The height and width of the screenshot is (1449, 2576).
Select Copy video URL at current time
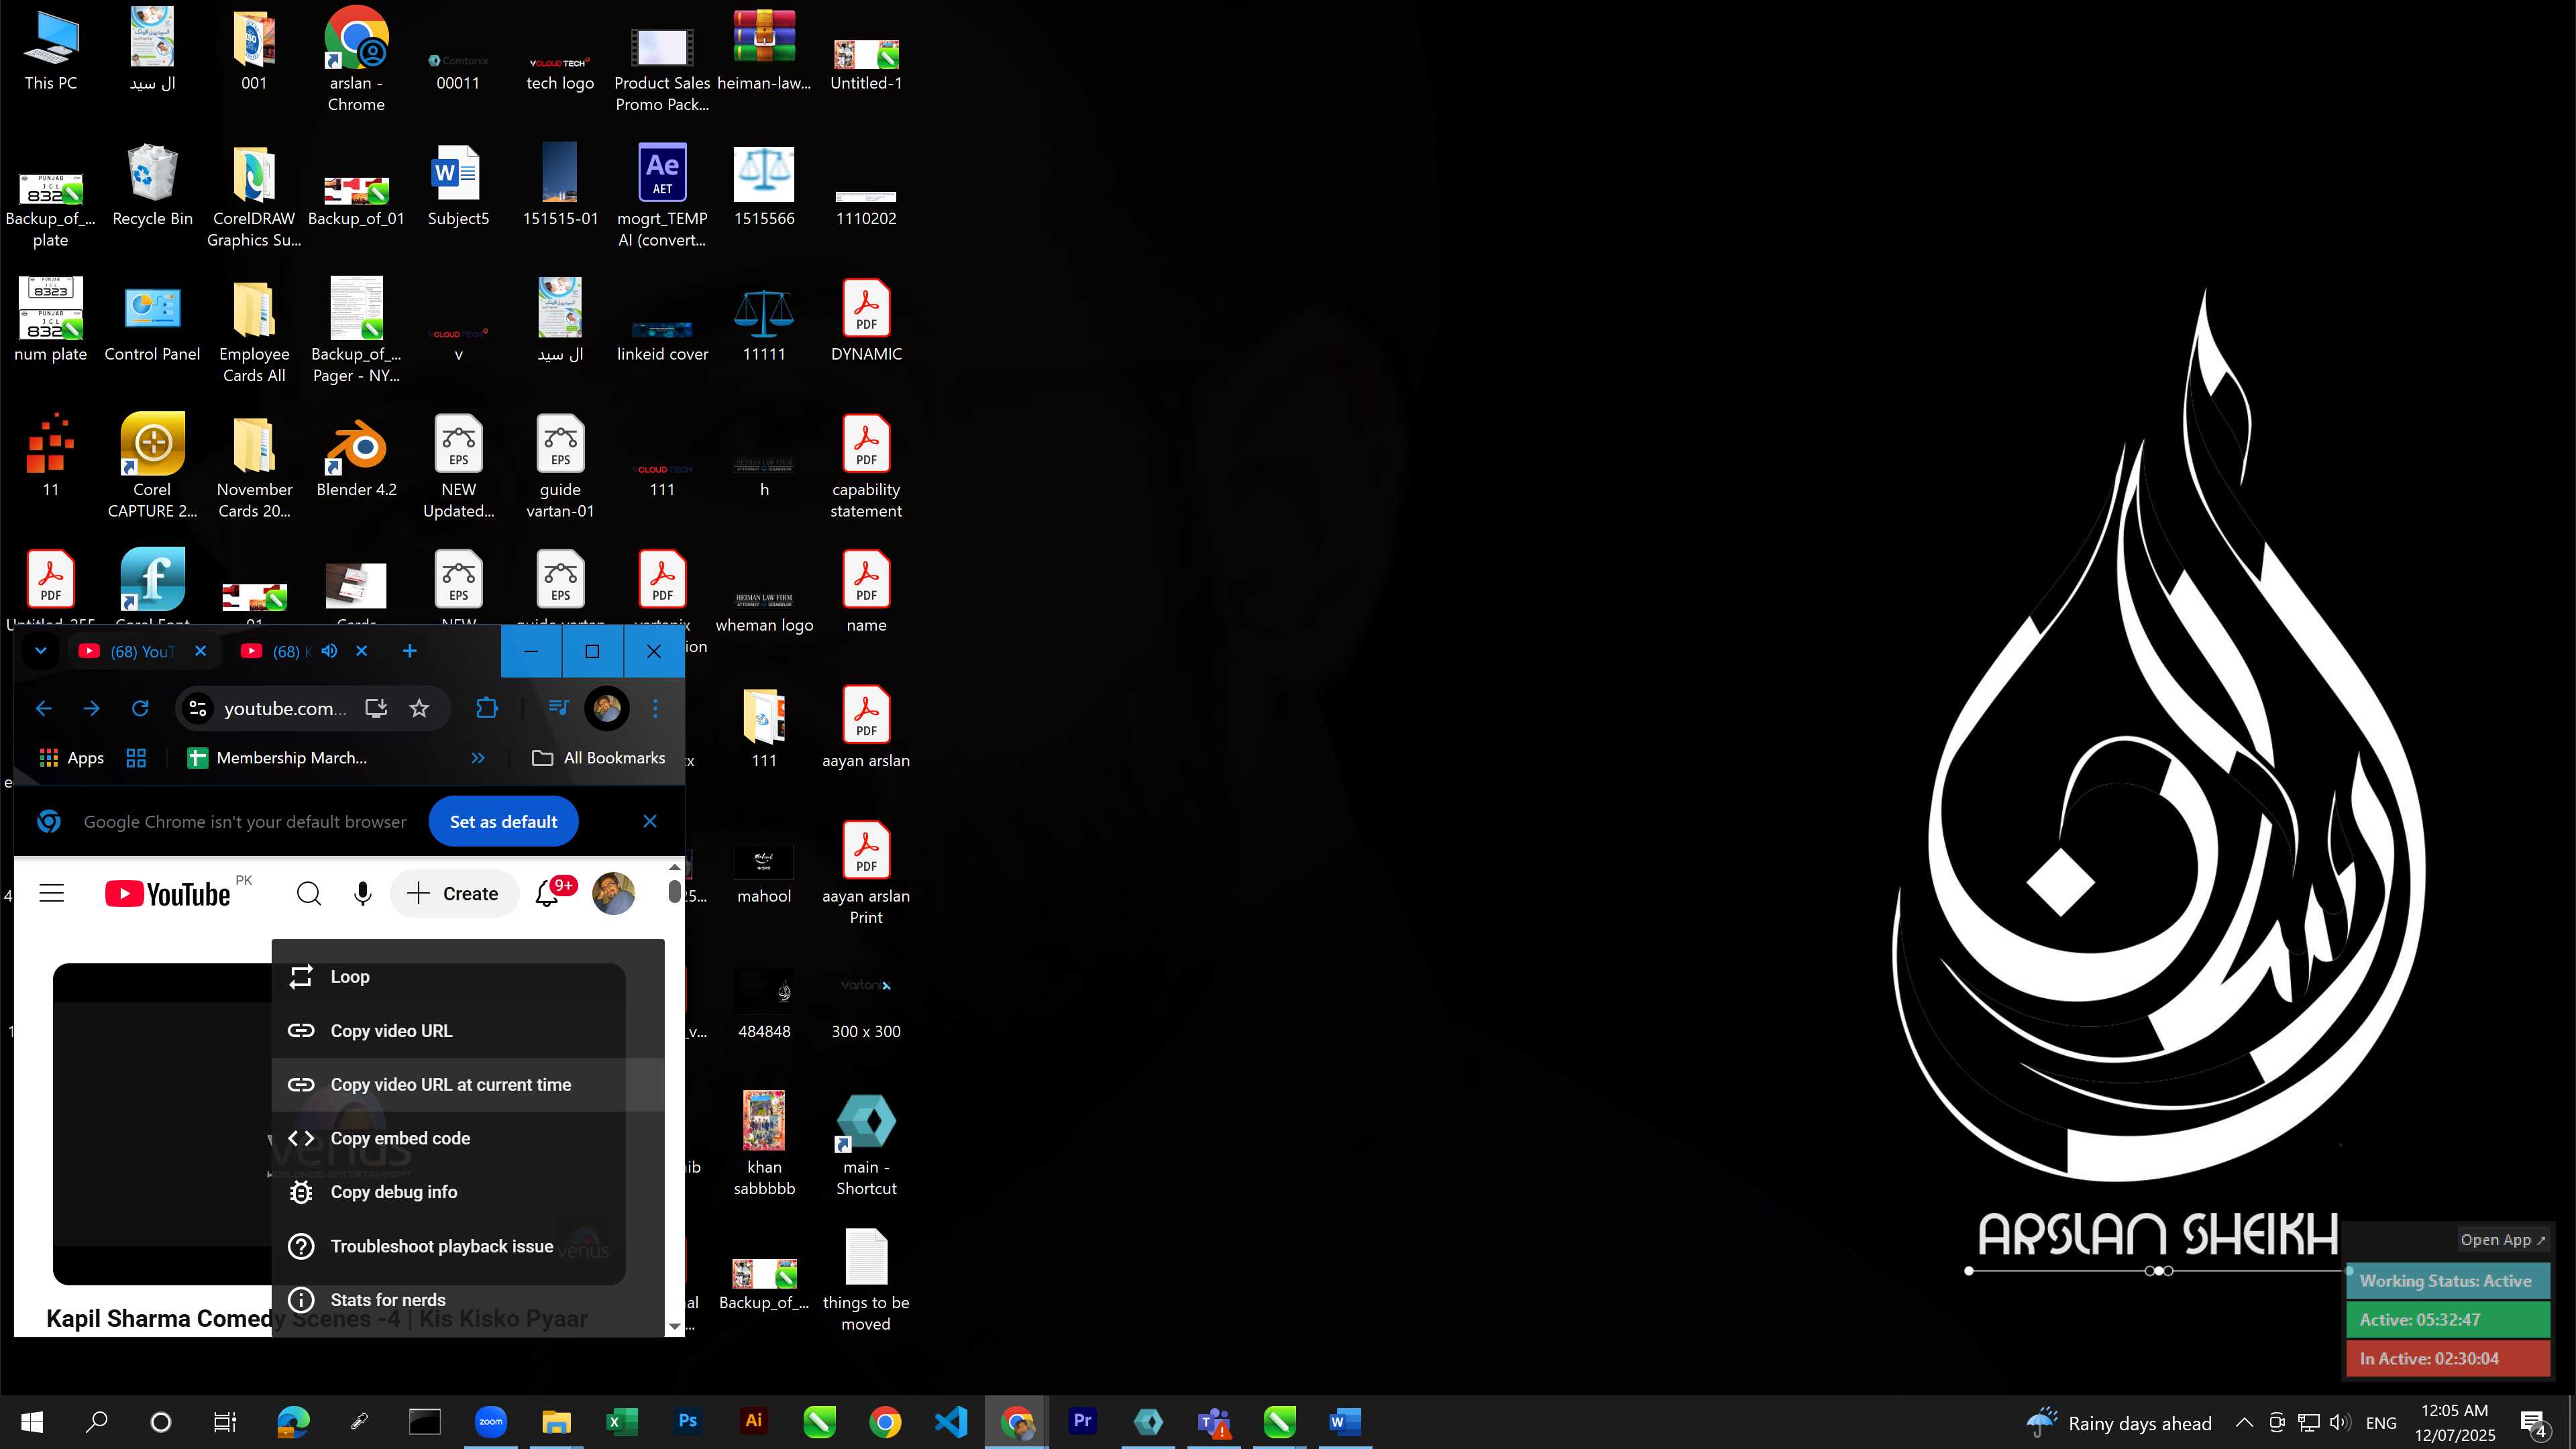pyautogui.click(x=468, y=1085)
